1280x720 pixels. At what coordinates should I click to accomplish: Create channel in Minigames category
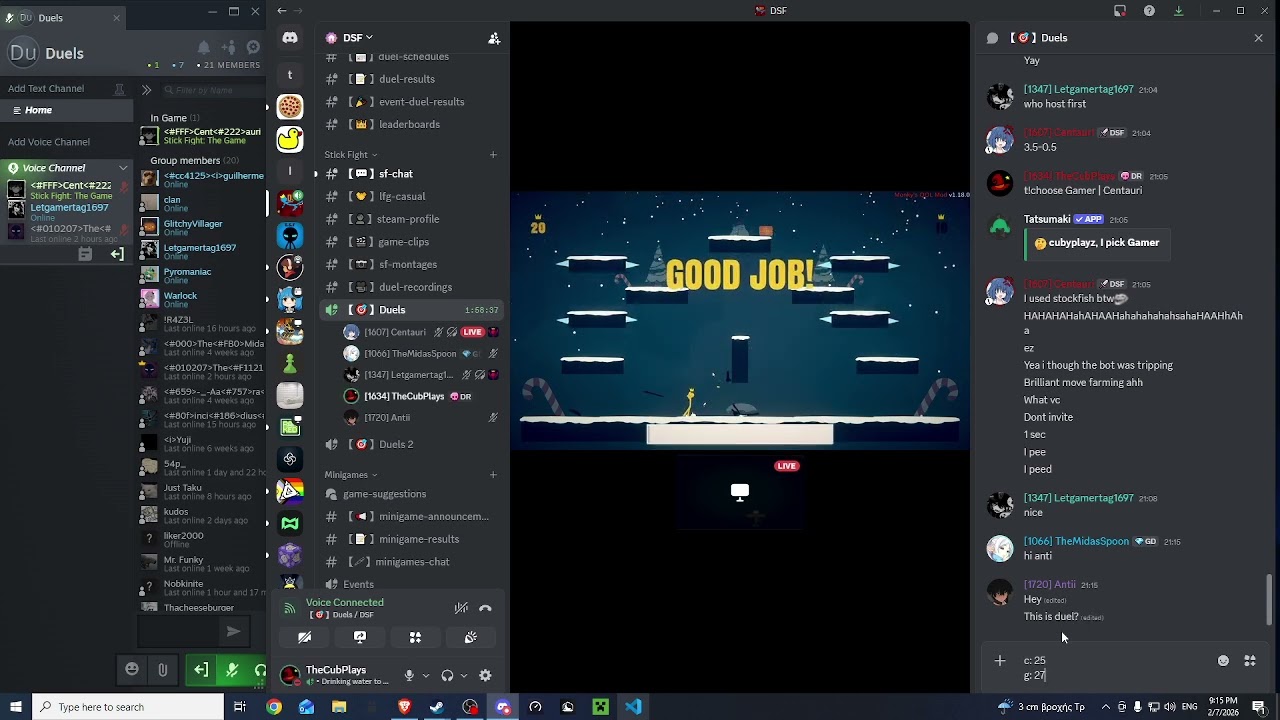493,475
